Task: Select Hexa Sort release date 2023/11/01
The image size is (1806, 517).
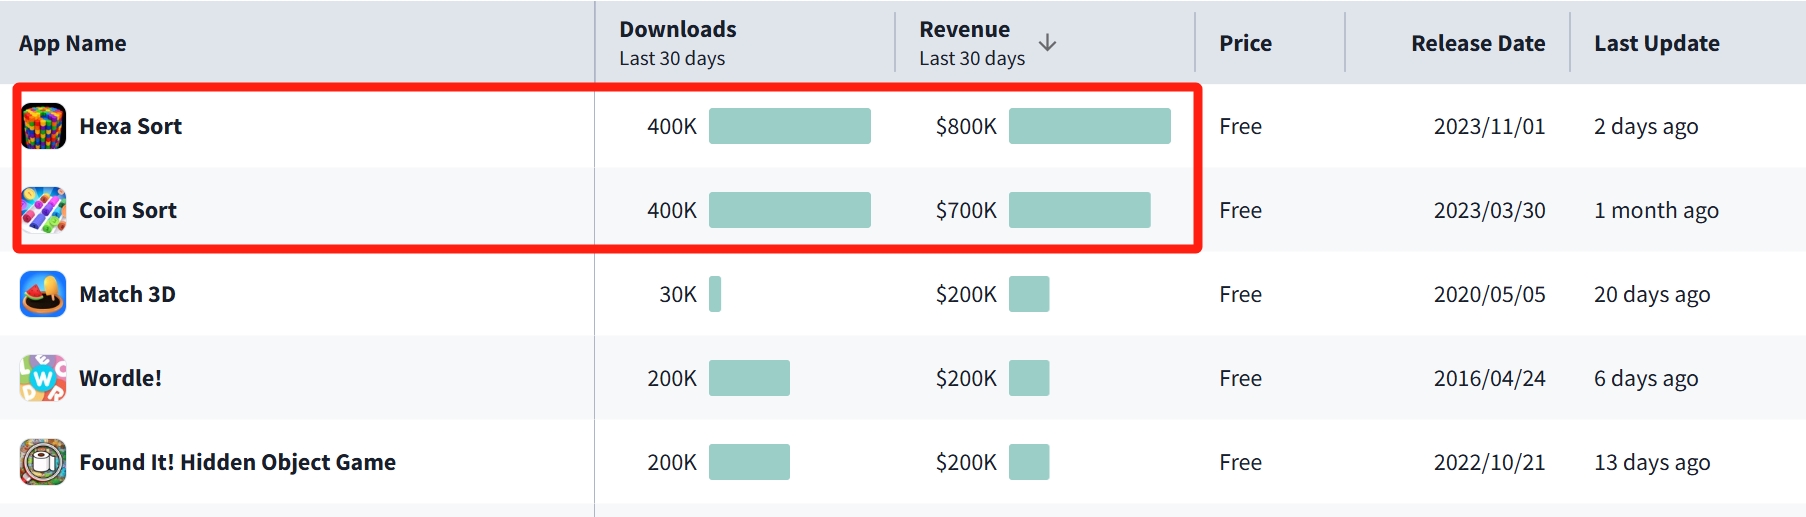Action: coord(1490,126)
